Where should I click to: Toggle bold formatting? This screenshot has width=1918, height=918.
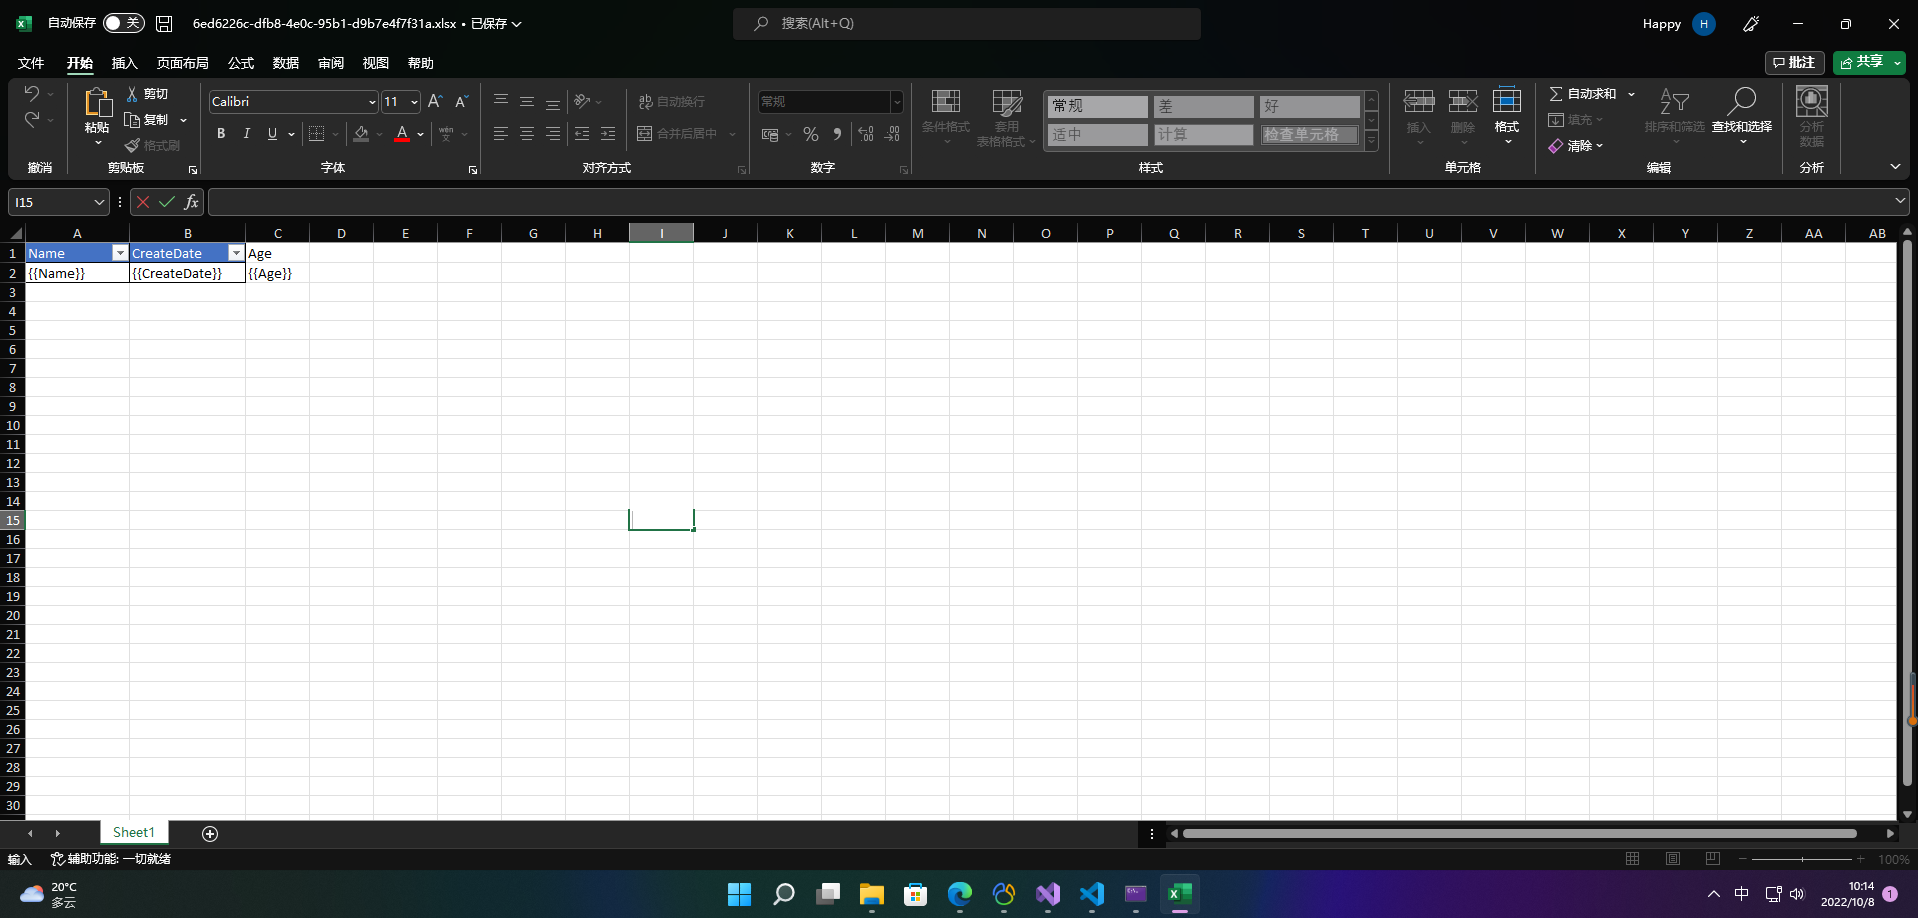(x=220, y=133)
